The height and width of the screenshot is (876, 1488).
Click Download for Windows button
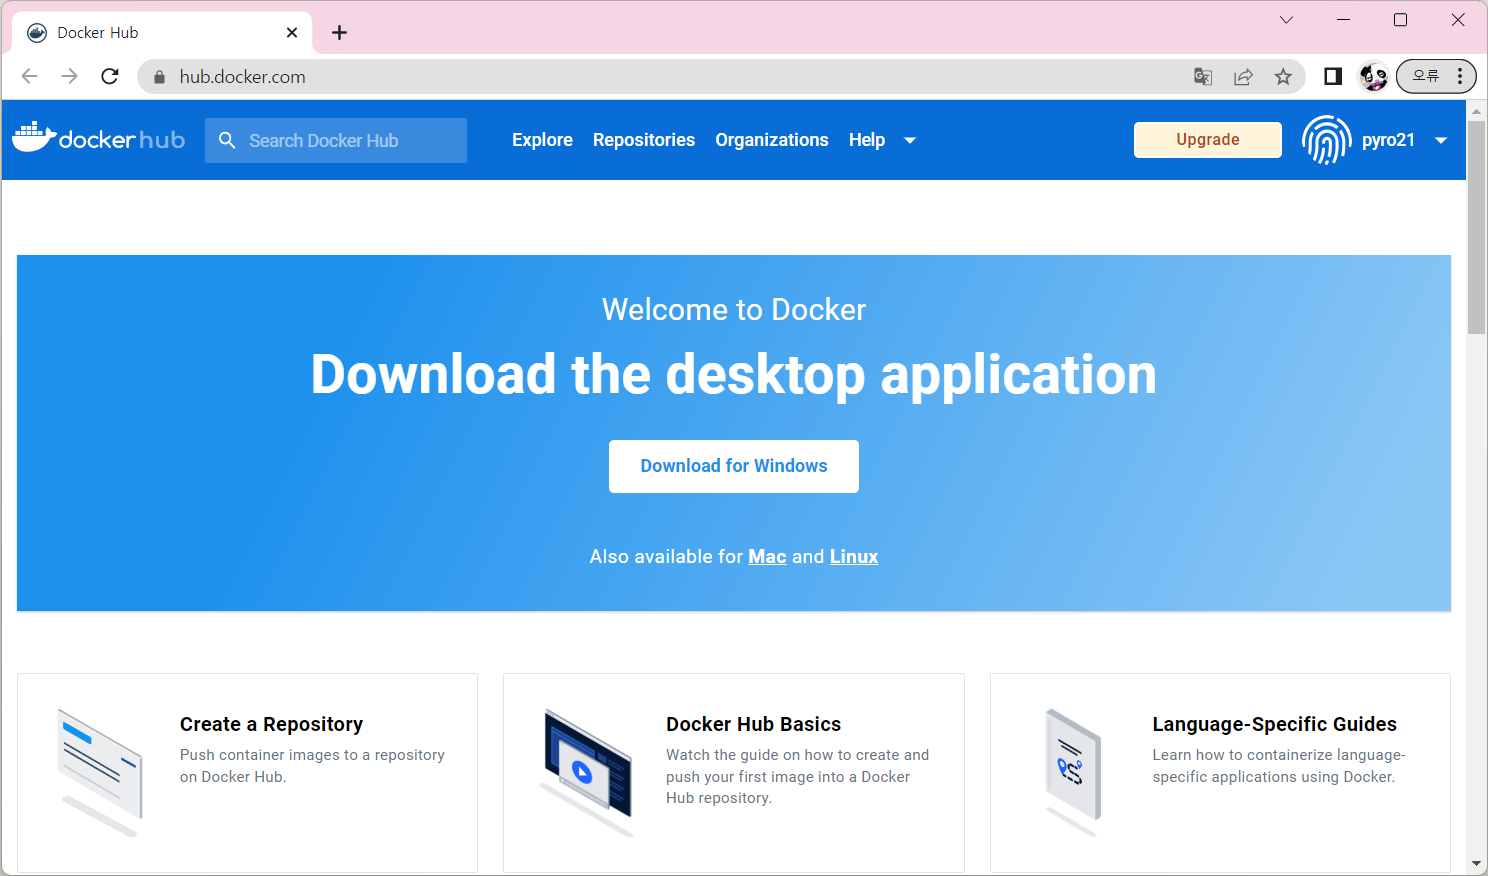tap(734, 466)
